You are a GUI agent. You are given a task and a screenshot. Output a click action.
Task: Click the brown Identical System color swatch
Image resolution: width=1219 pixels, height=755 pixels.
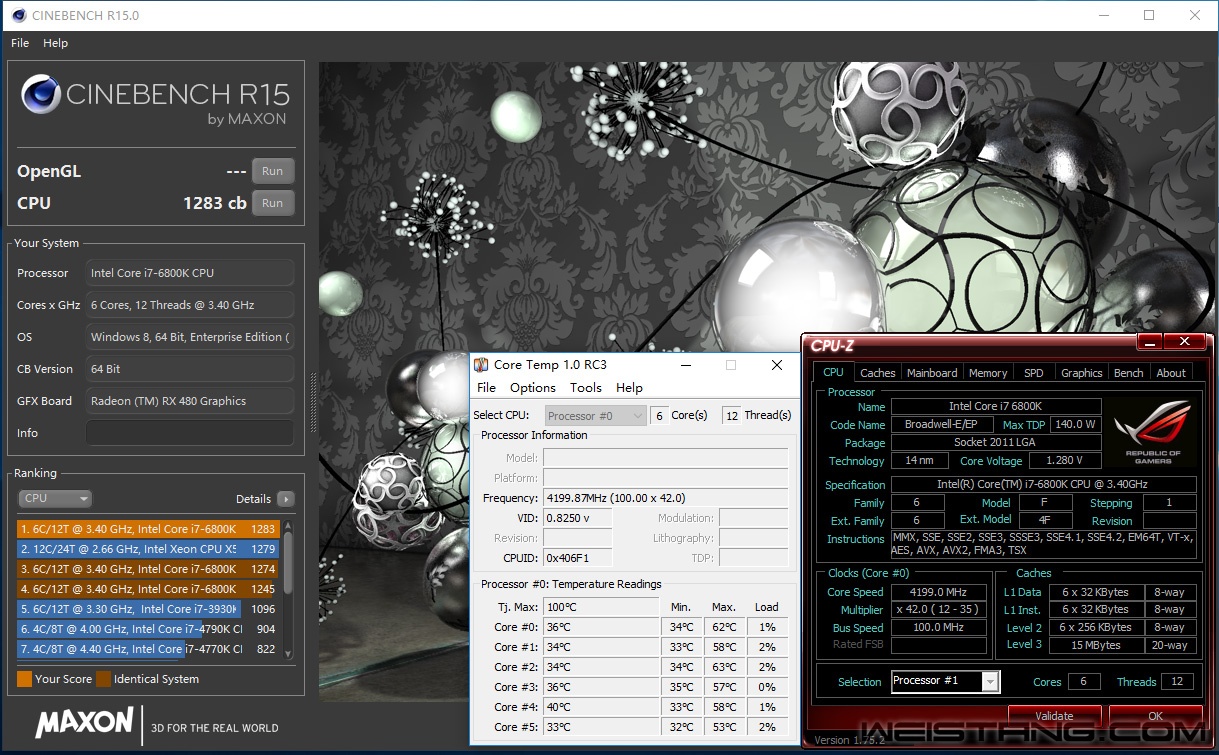click(x=103, y=679)
